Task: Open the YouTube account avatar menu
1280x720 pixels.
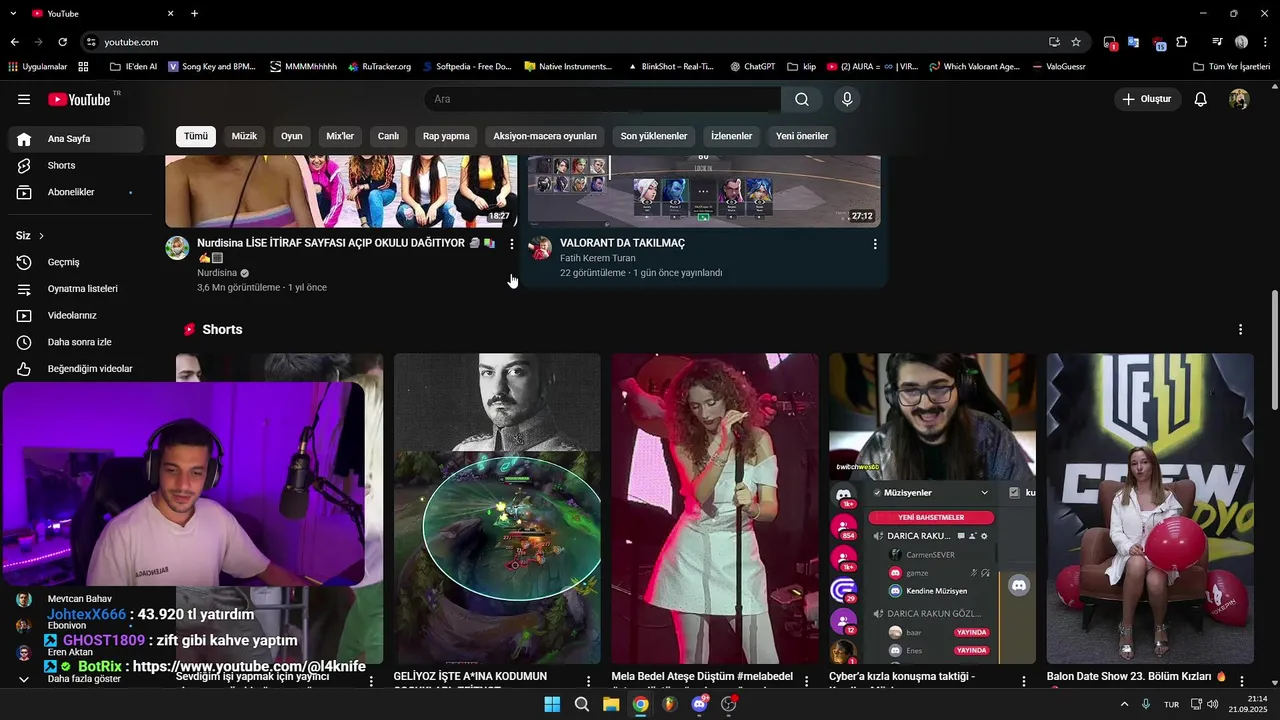Action: pyautogui.click(x=1239, y=99)
